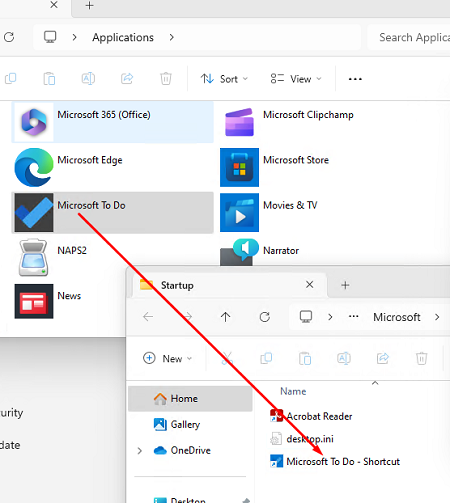Open the See more ellipsis menu in the Applications toolbar
Image resolution: width=450 pixels, height=503 pixels.
[x=355, y=79]
